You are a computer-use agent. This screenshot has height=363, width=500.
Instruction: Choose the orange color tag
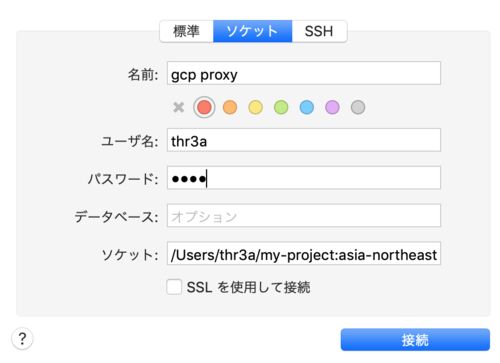point(230,107)
